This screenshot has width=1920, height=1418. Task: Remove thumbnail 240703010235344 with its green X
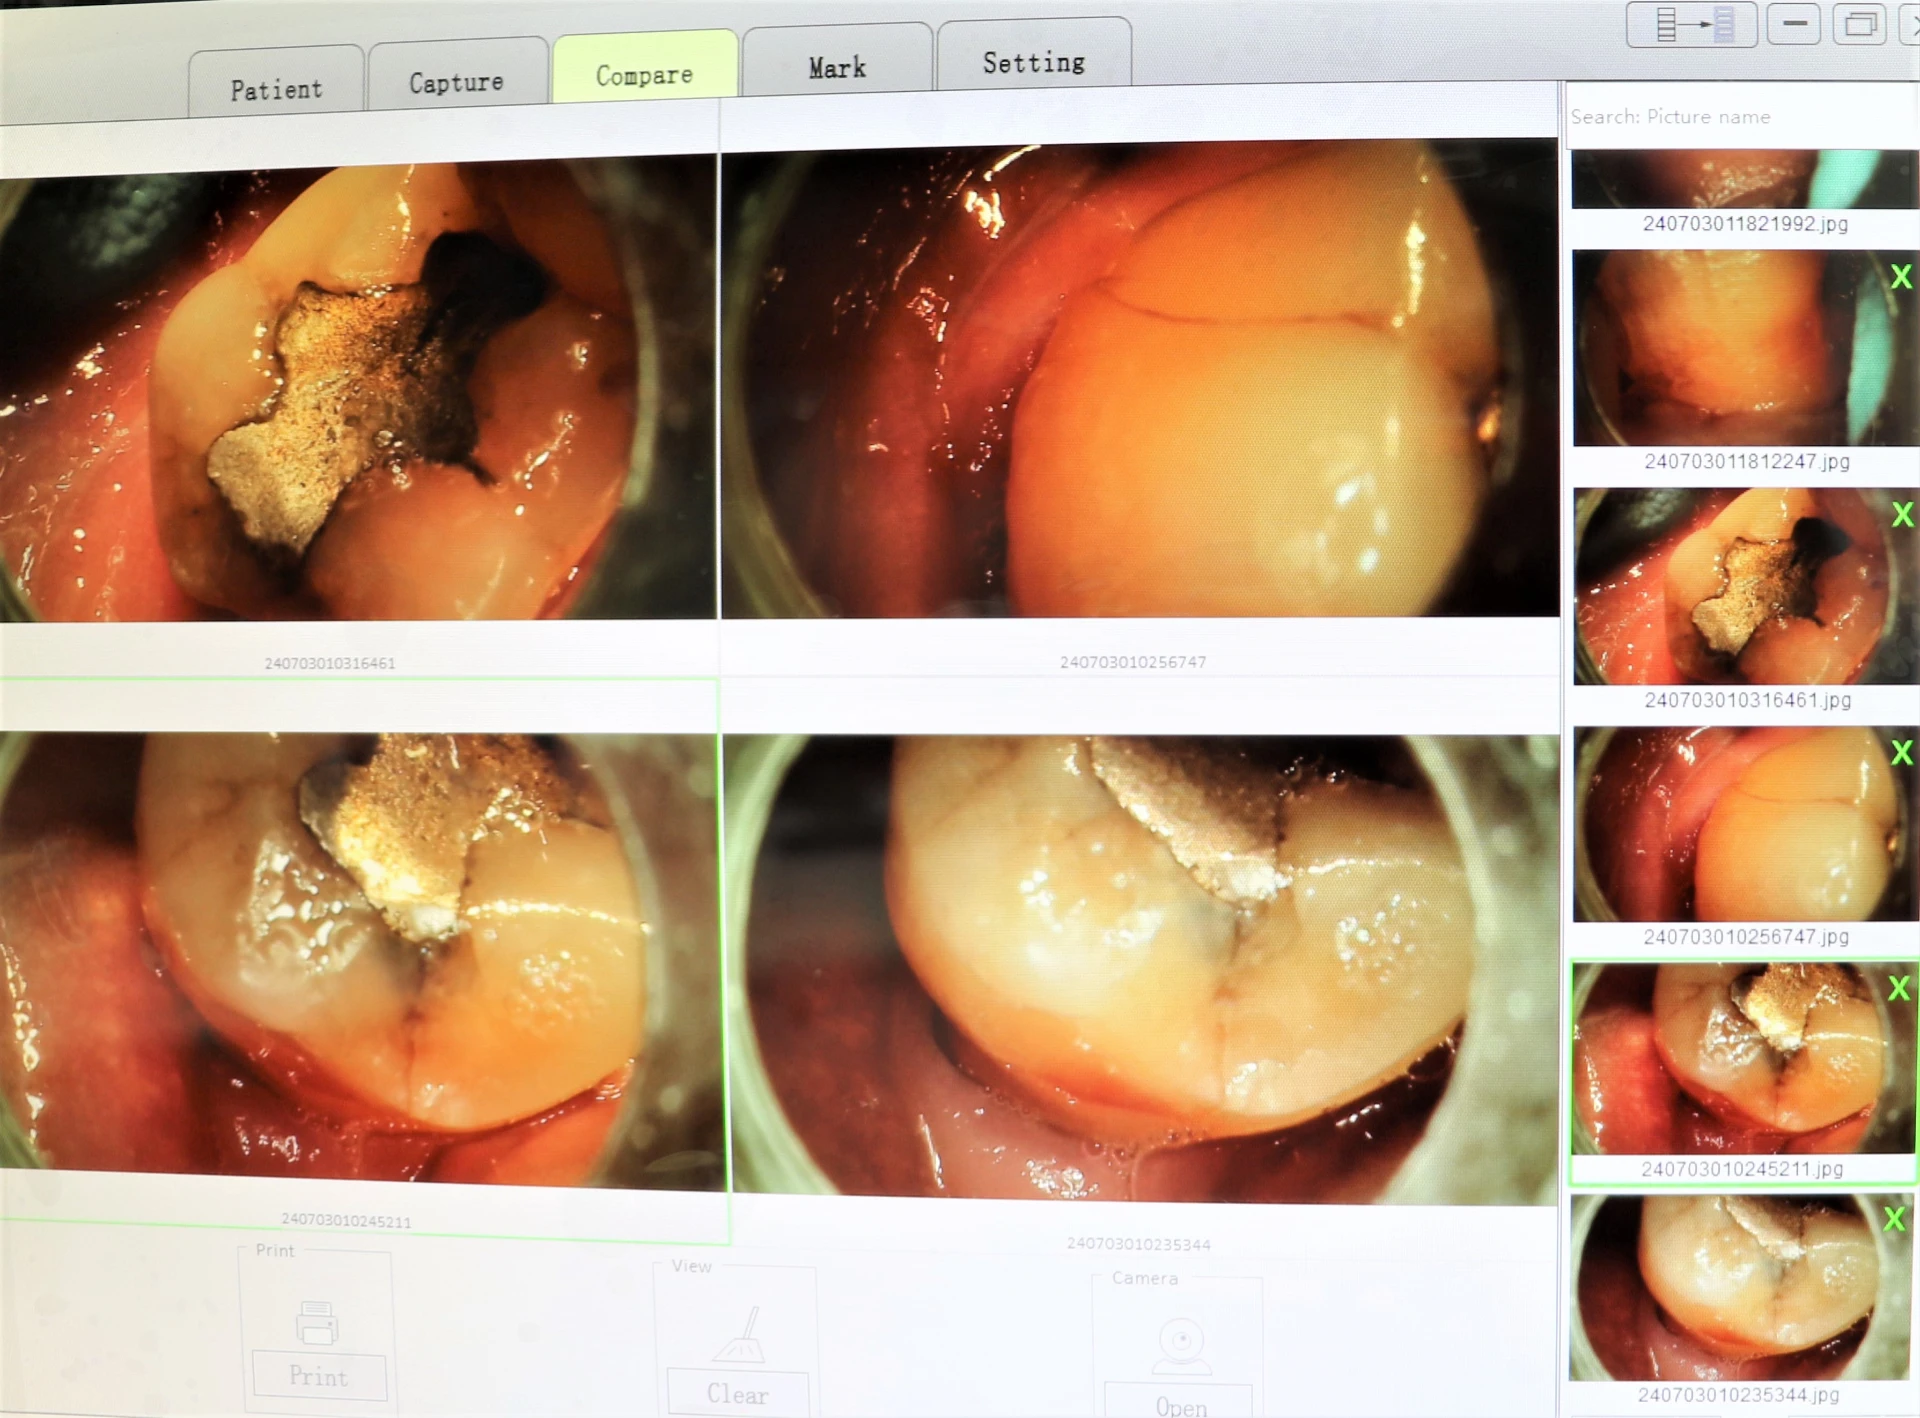pos(1893,1218)
